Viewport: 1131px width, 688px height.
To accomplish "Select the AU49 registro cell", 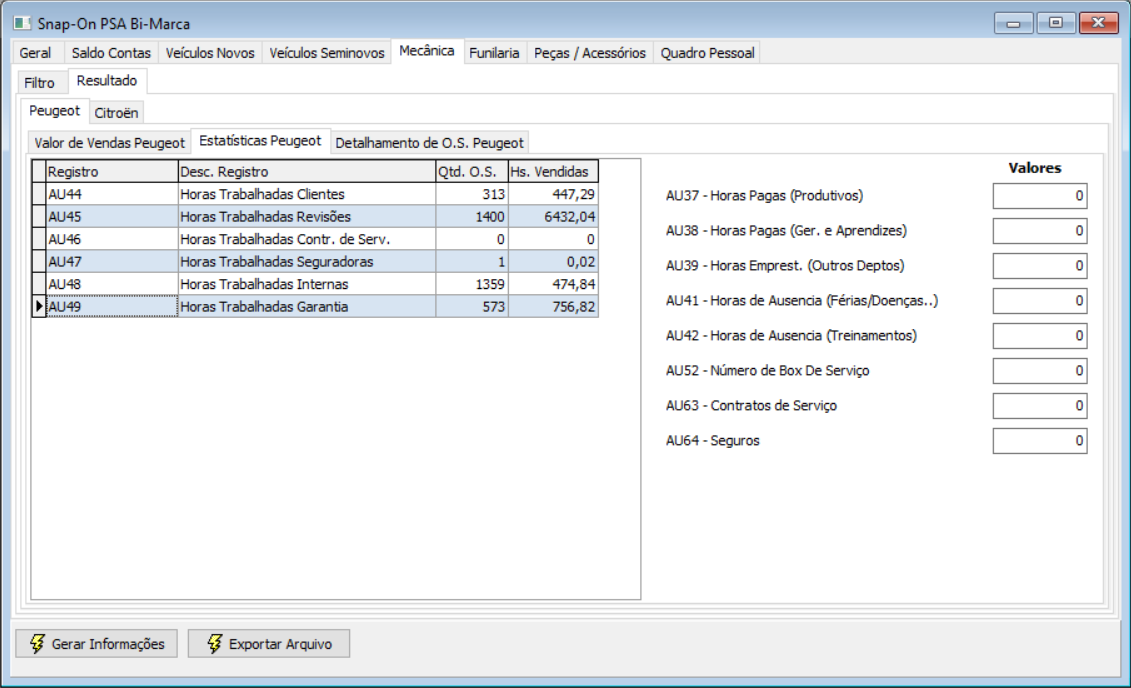I will pos(112,306).
